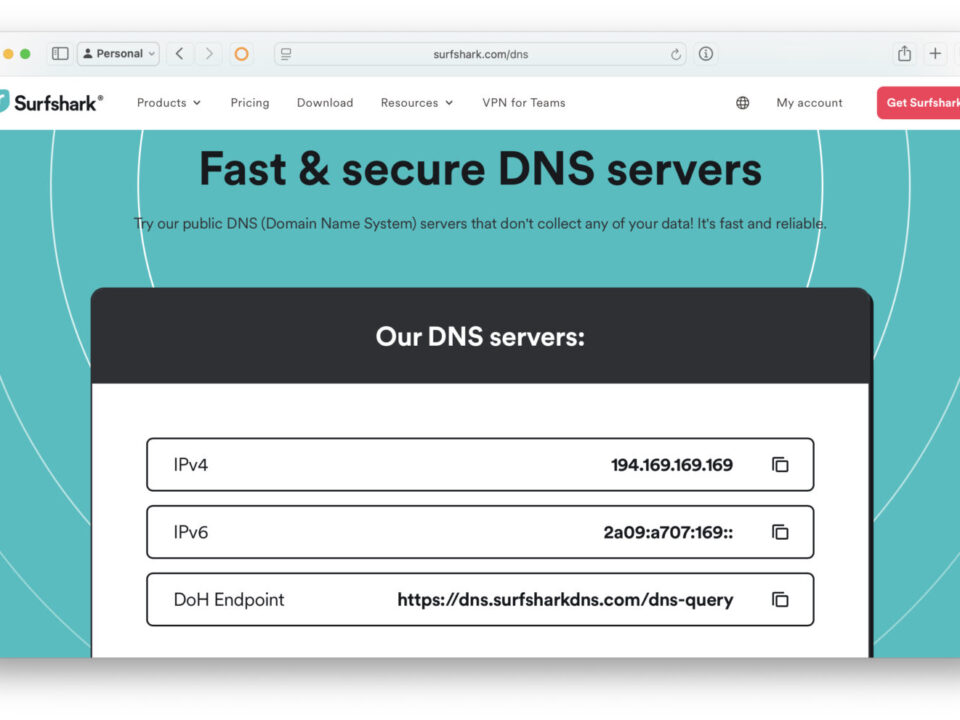This screenshot has width=960, height=720.
Task: Open a new tab with plus icon
Action: pyautogui.click(x=935, y=54)
